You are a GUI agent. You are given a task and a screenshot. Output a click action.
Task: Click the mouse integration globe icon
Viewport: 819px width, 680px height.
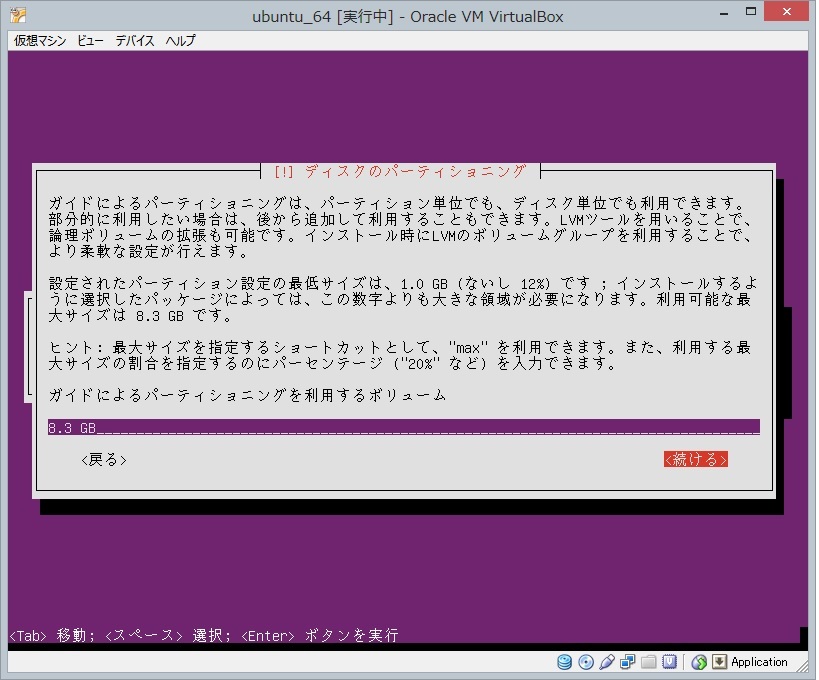click(x=699, y=662)
